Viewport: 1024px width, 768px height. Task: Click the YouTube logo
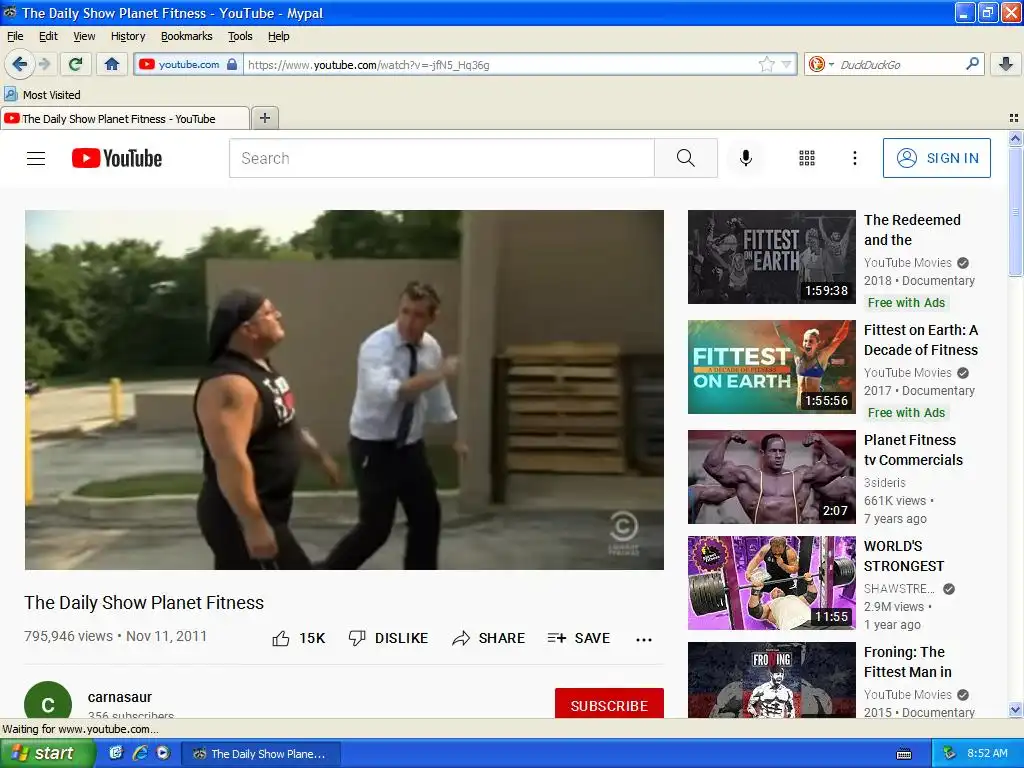[x=117, y=158]
